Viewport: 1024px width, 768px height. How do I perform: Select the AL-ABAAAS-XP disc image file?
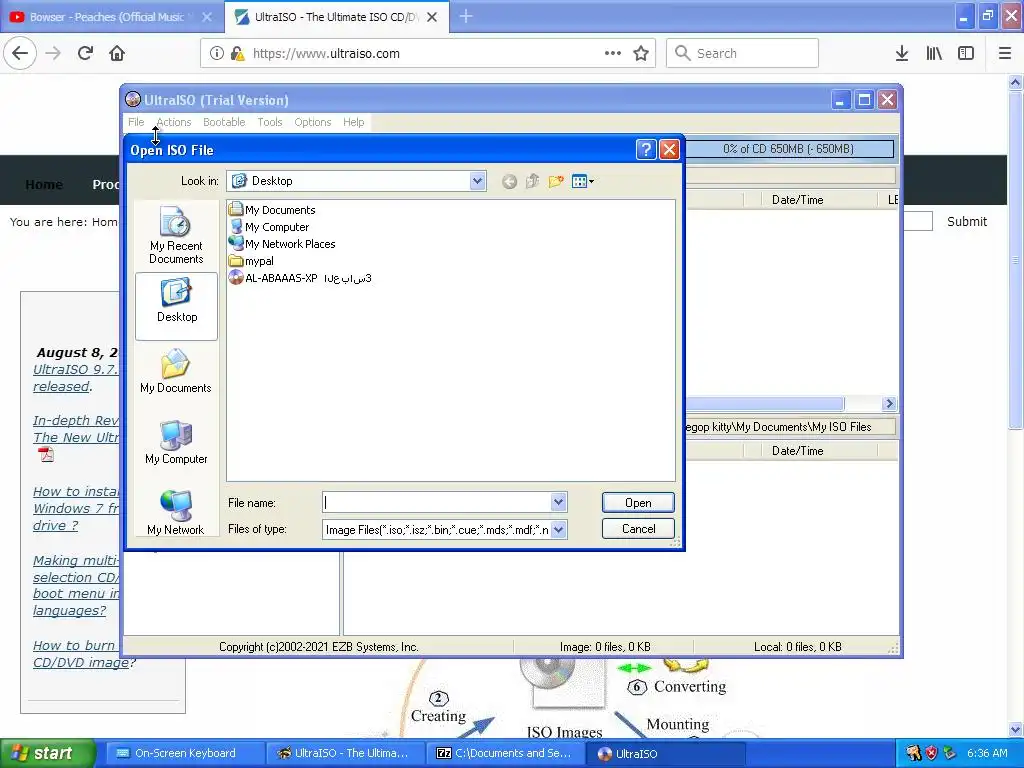point(300,278)
